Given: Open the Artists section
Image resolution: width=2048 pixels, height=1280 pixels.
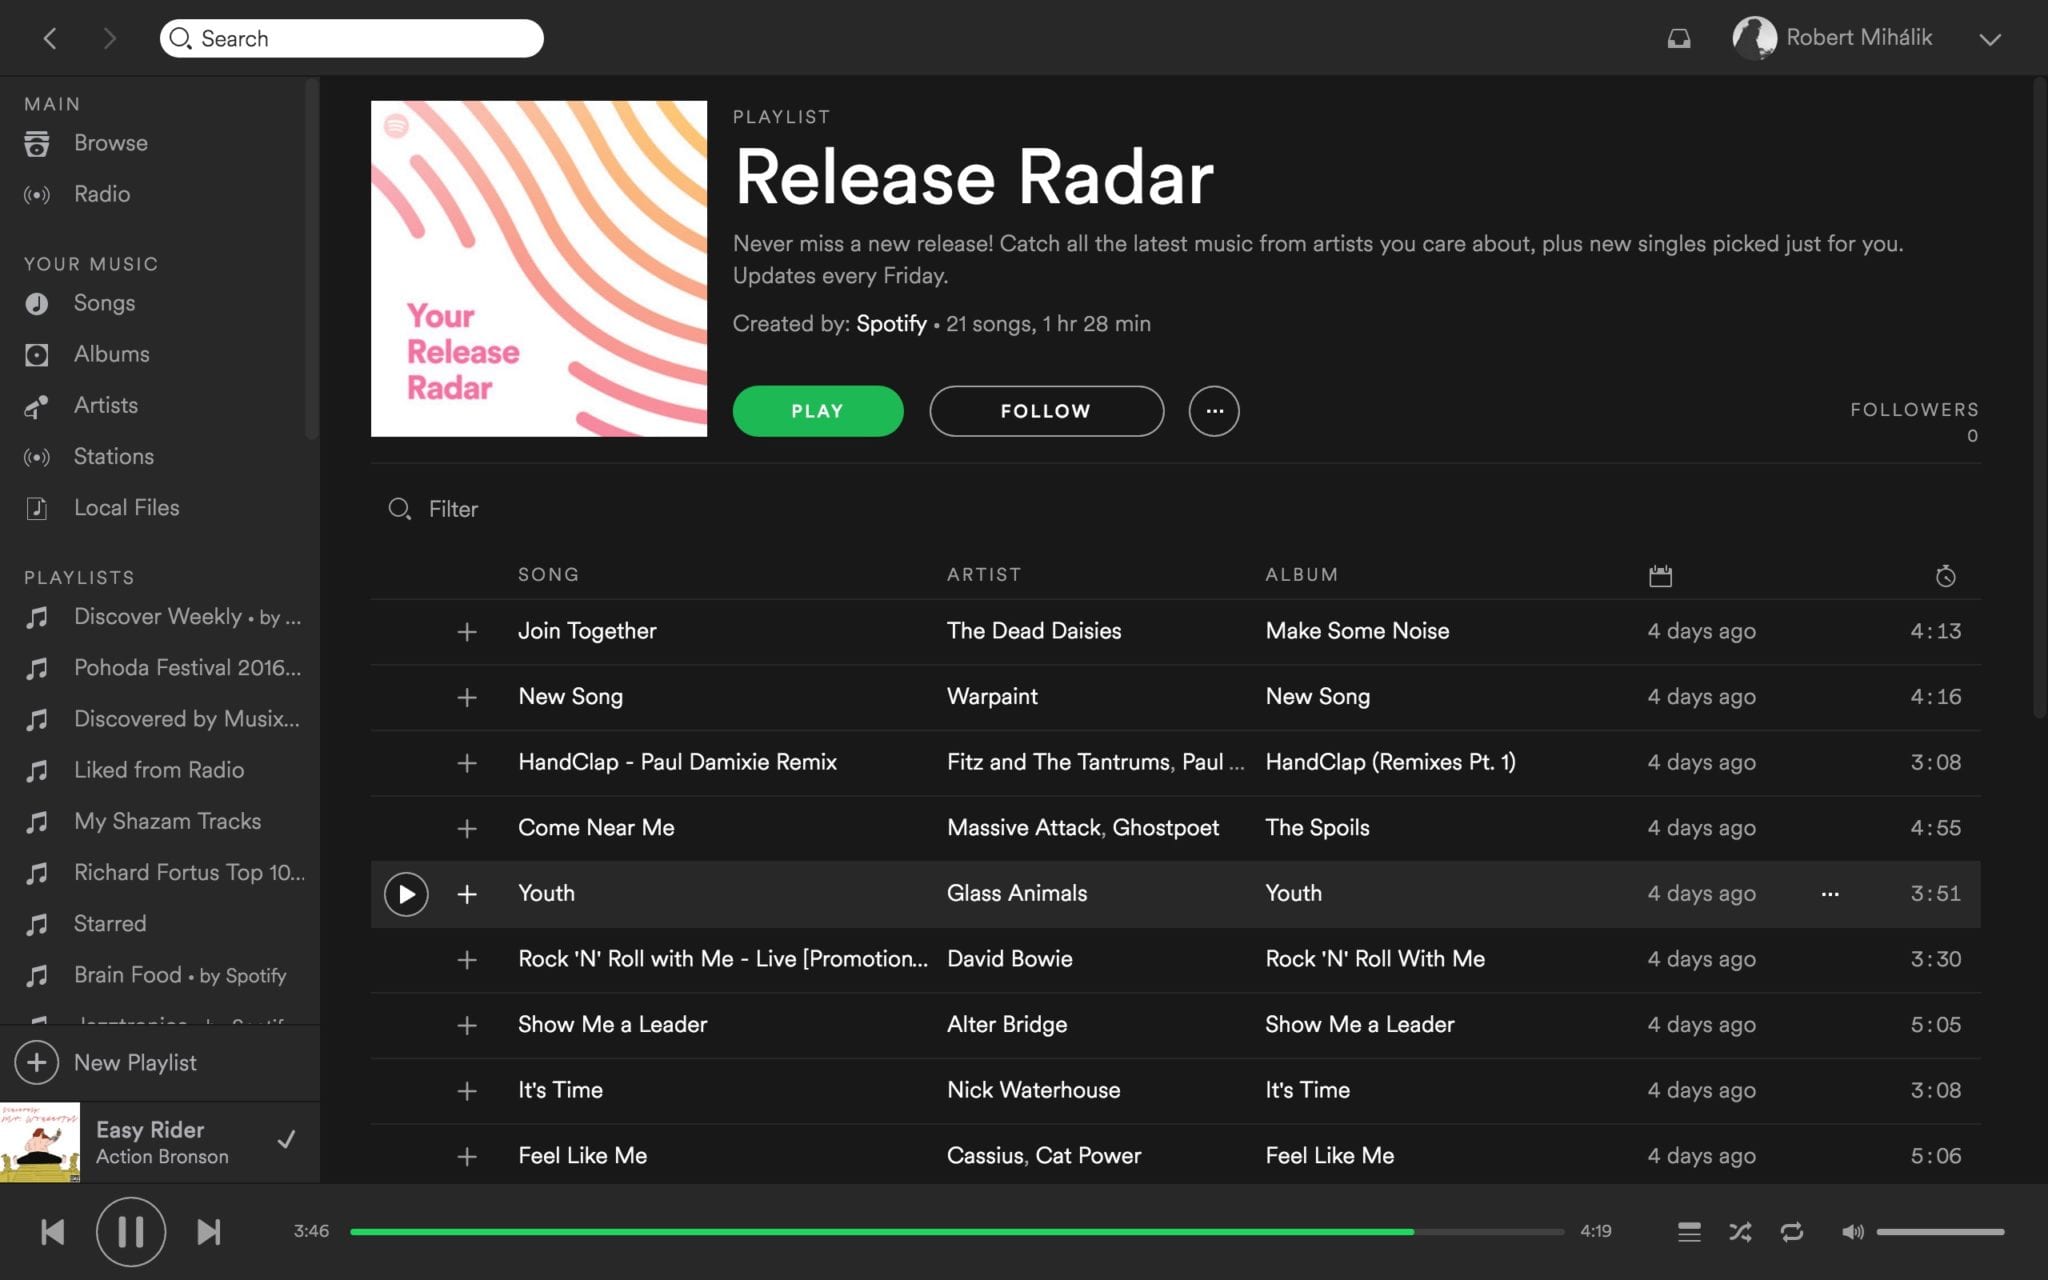Looking at the screenshot, I should (x=106, y=405).
